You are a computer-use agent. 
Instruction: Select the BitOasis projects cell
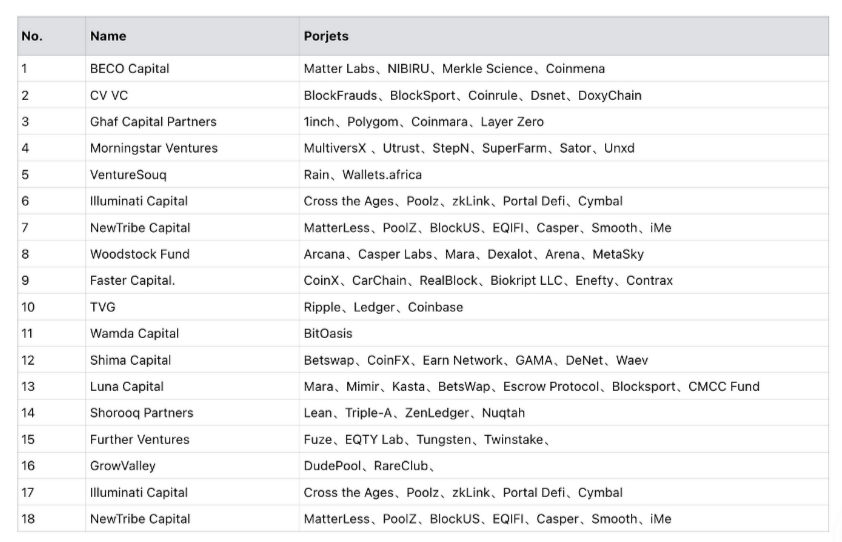pos(328,333)
